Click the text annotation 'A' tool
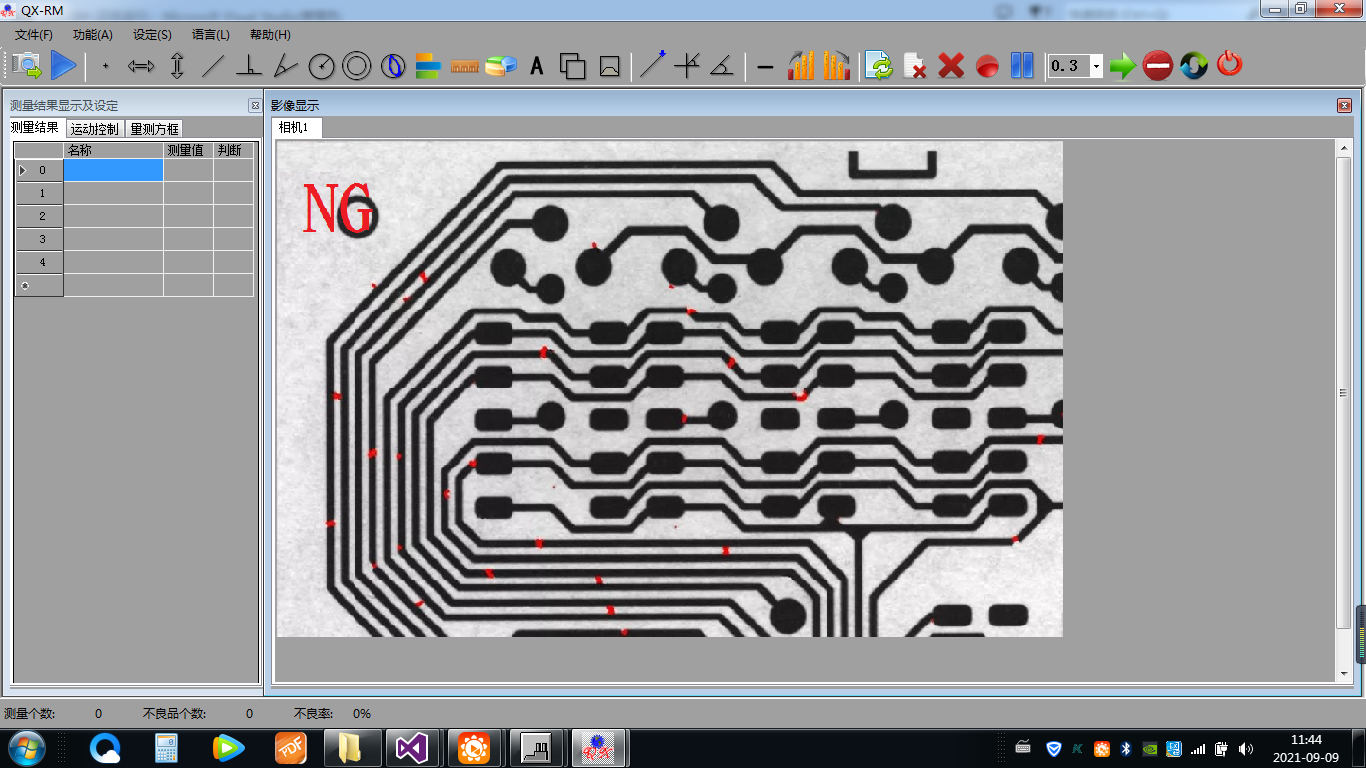 tap(537, 67)
